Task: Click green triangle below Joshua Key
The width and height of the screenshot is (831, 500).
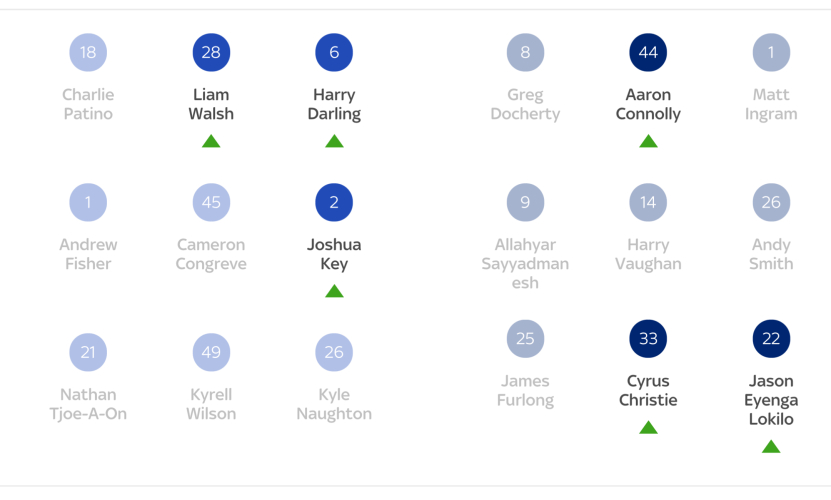Action: [x=334, y=291]
